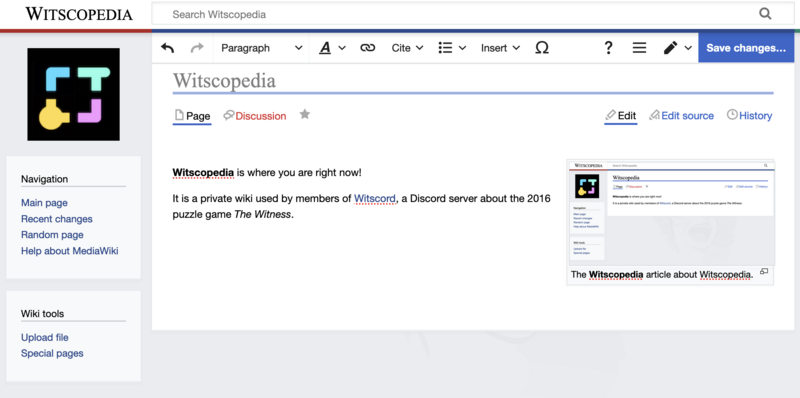Go to Witscopedia wordmark home

[x=79, y=14]
